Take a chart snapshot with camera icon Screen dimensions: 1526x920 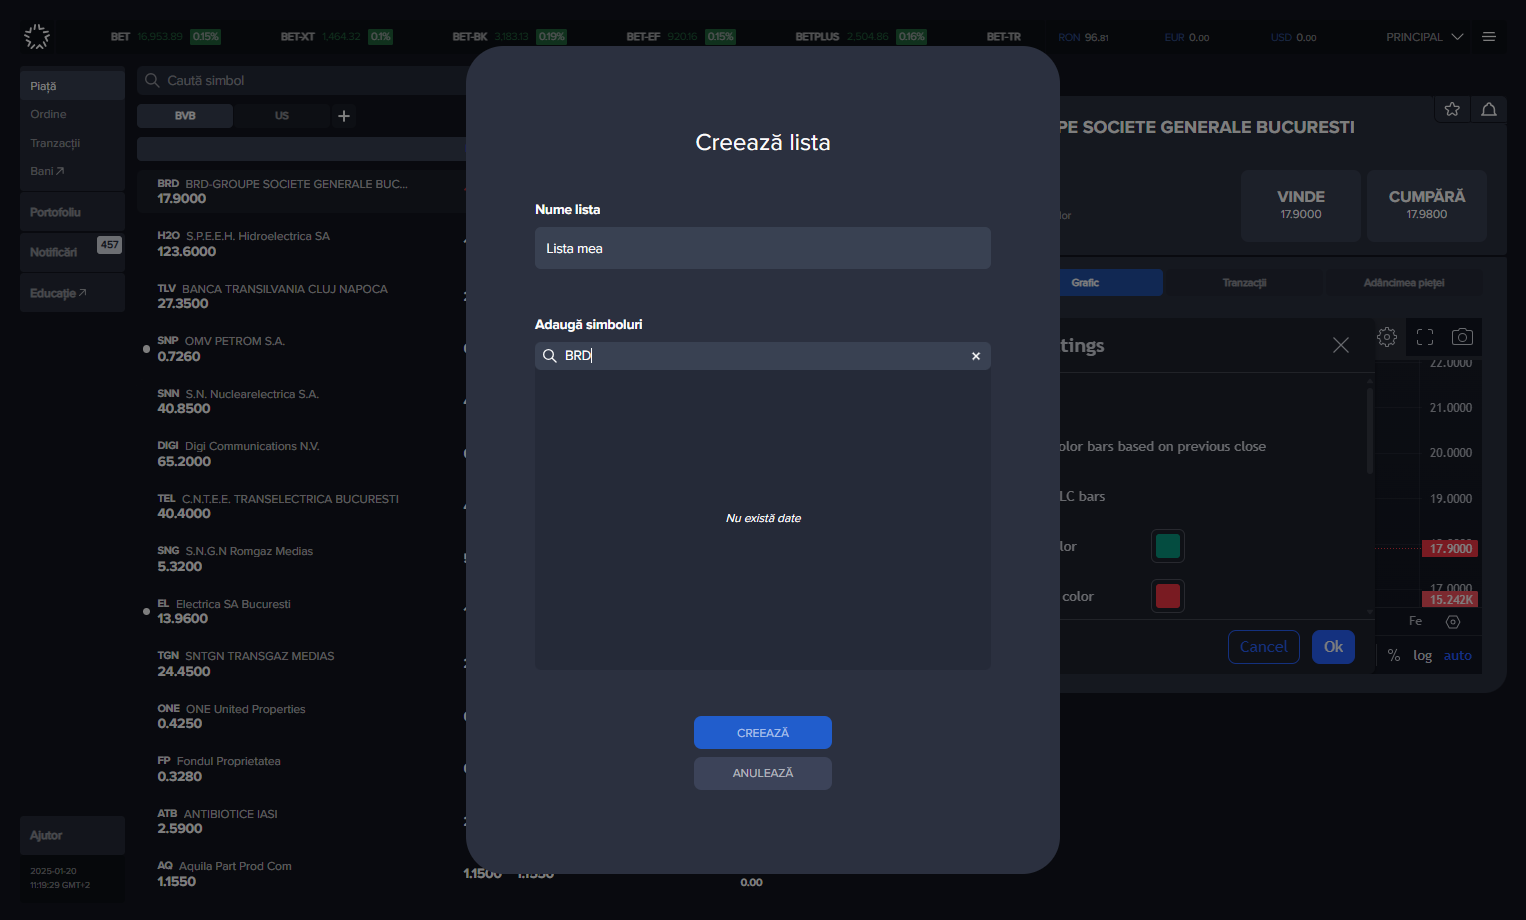(x=1462, y=337)
